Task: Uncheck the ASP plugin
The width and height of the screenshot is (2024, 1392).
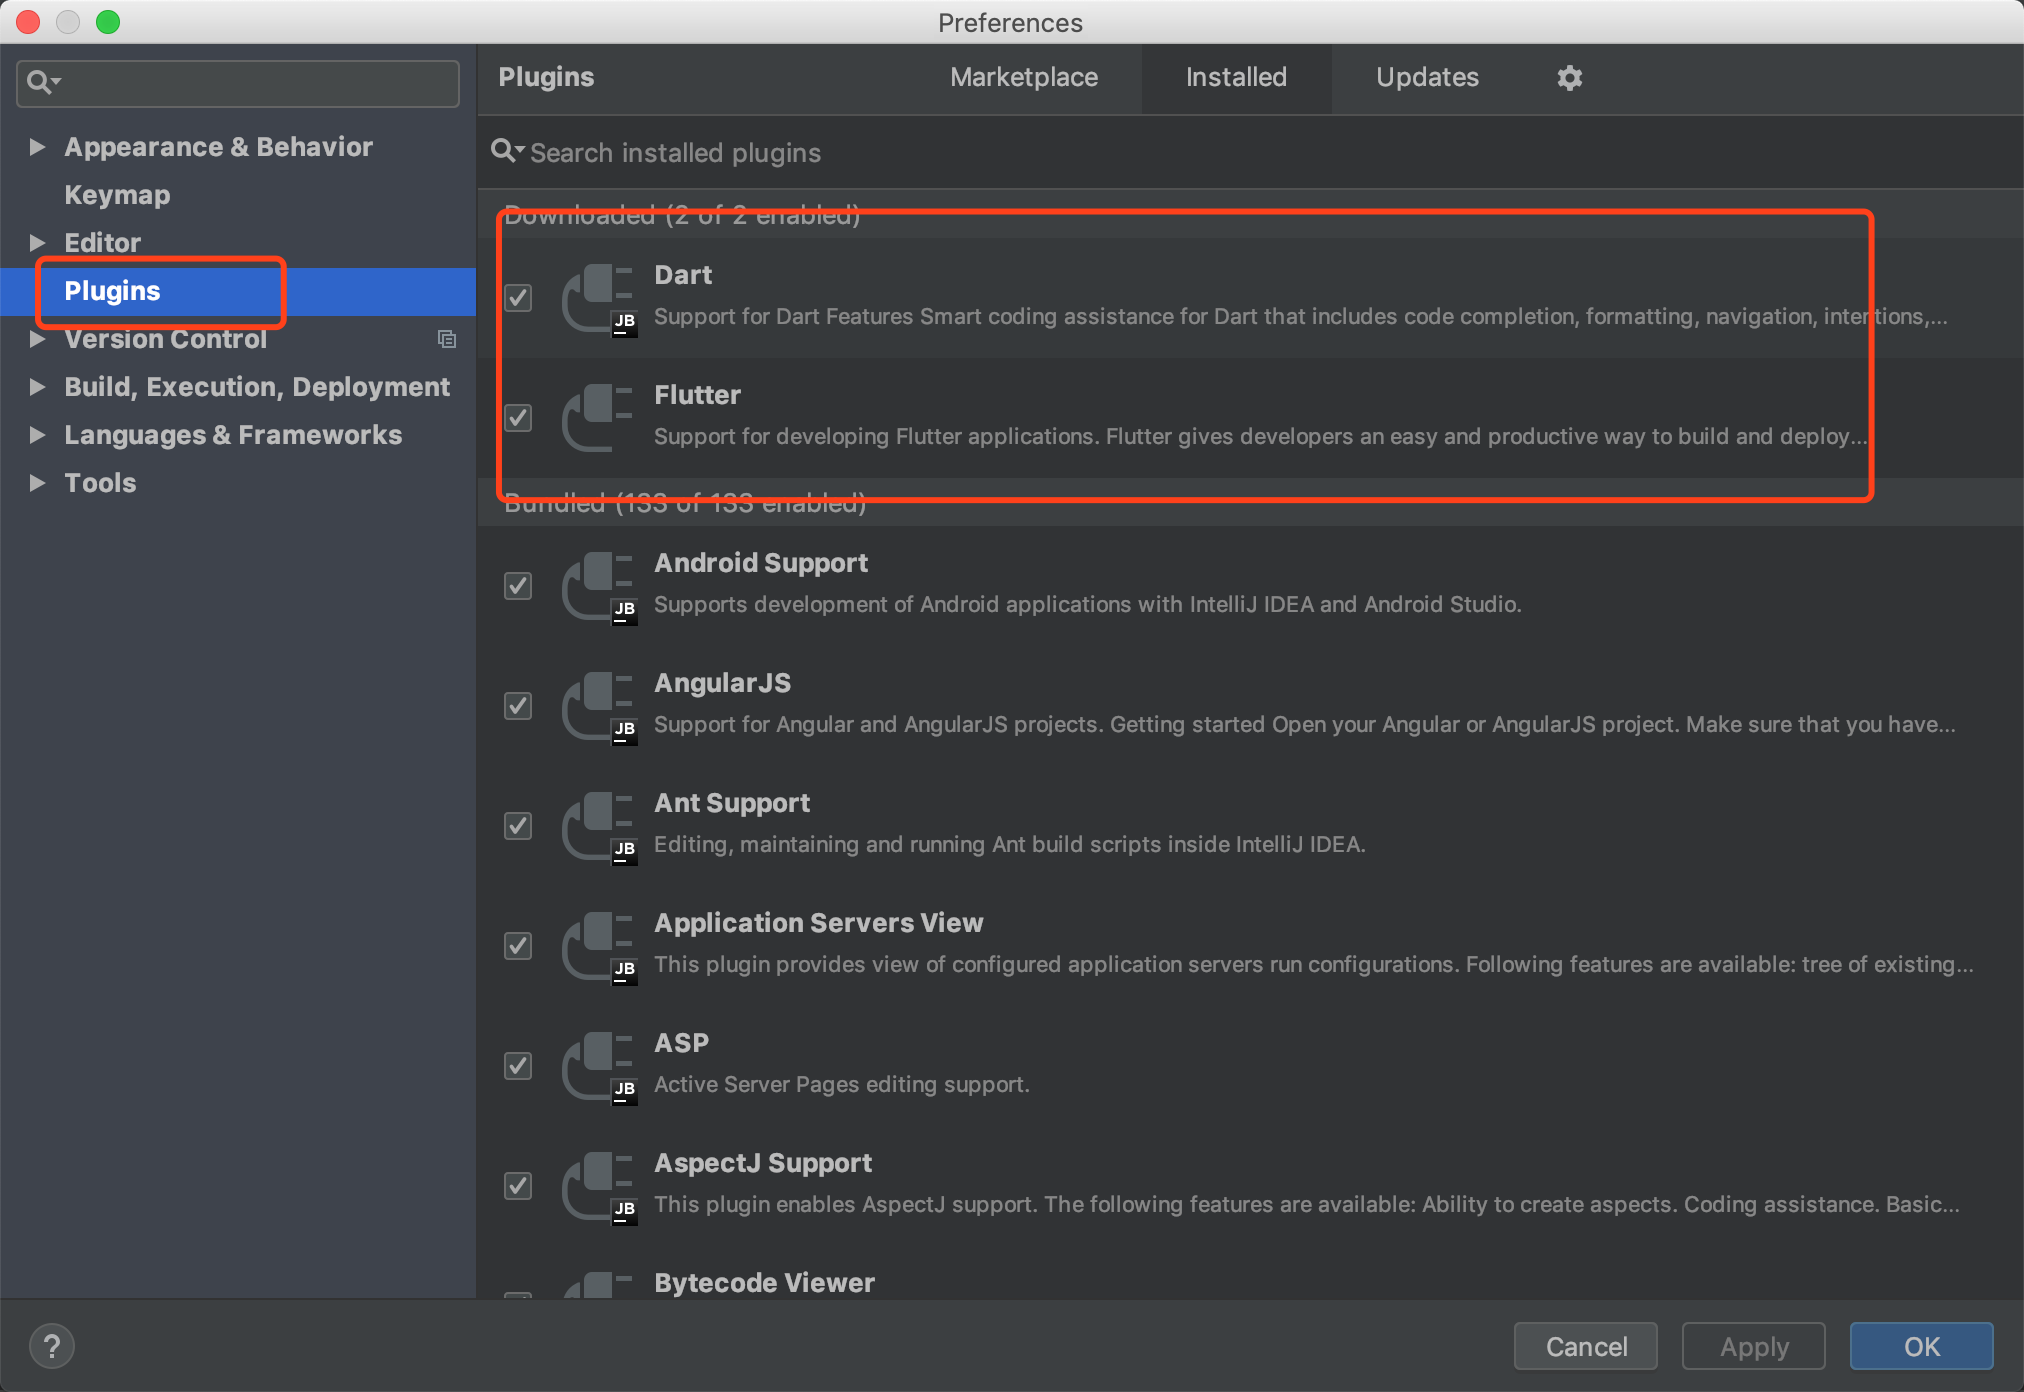Action: (518, 1066)
